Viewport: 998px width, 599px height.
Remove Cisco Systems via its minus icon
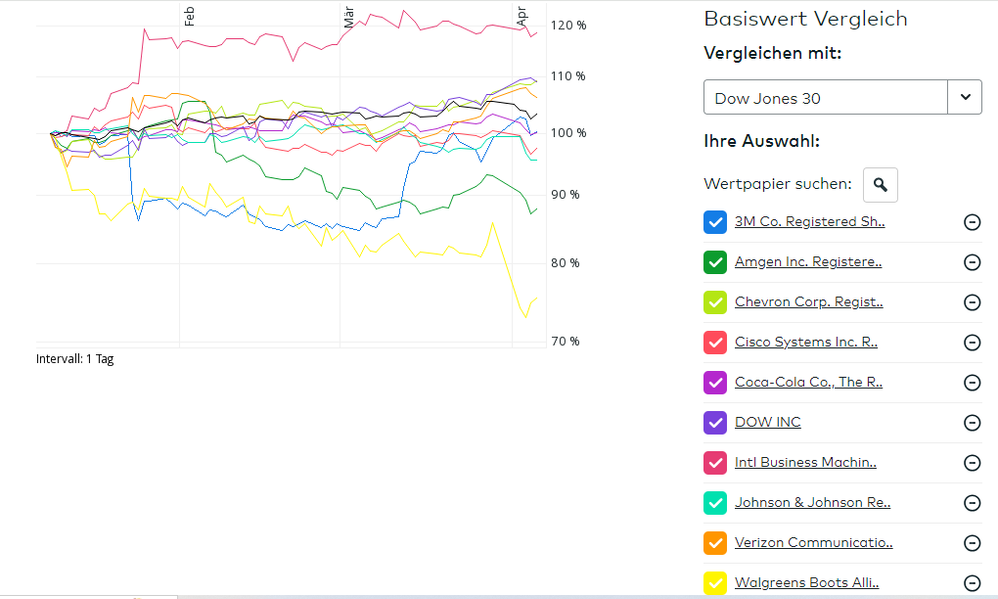click(971, 342)
